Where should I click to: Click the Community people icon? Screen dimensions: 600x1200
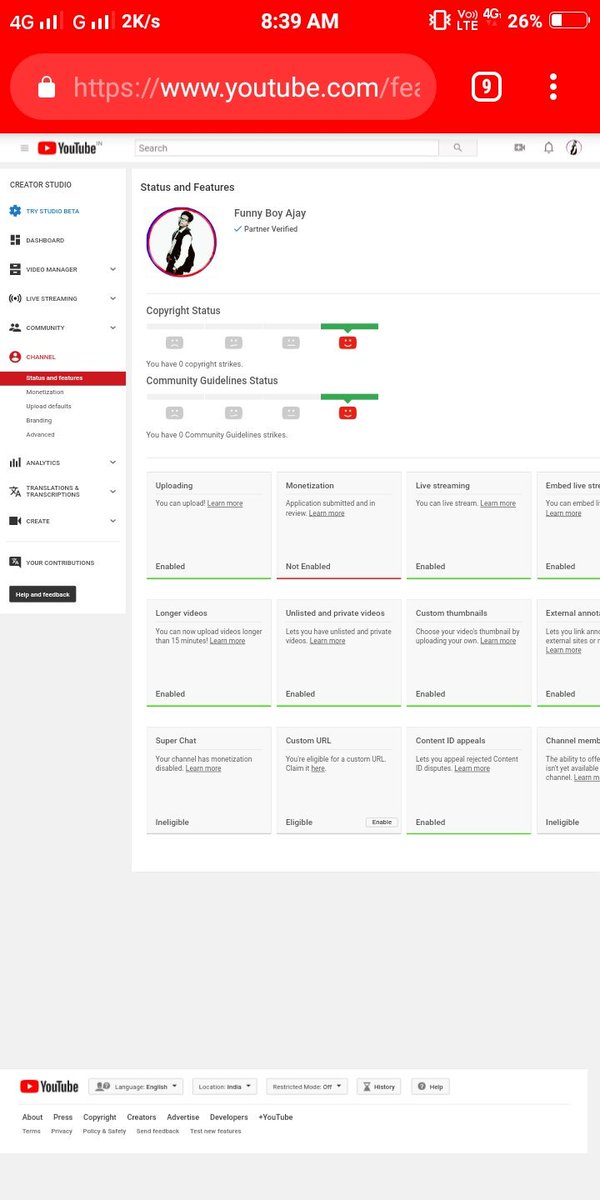[15, 327]
